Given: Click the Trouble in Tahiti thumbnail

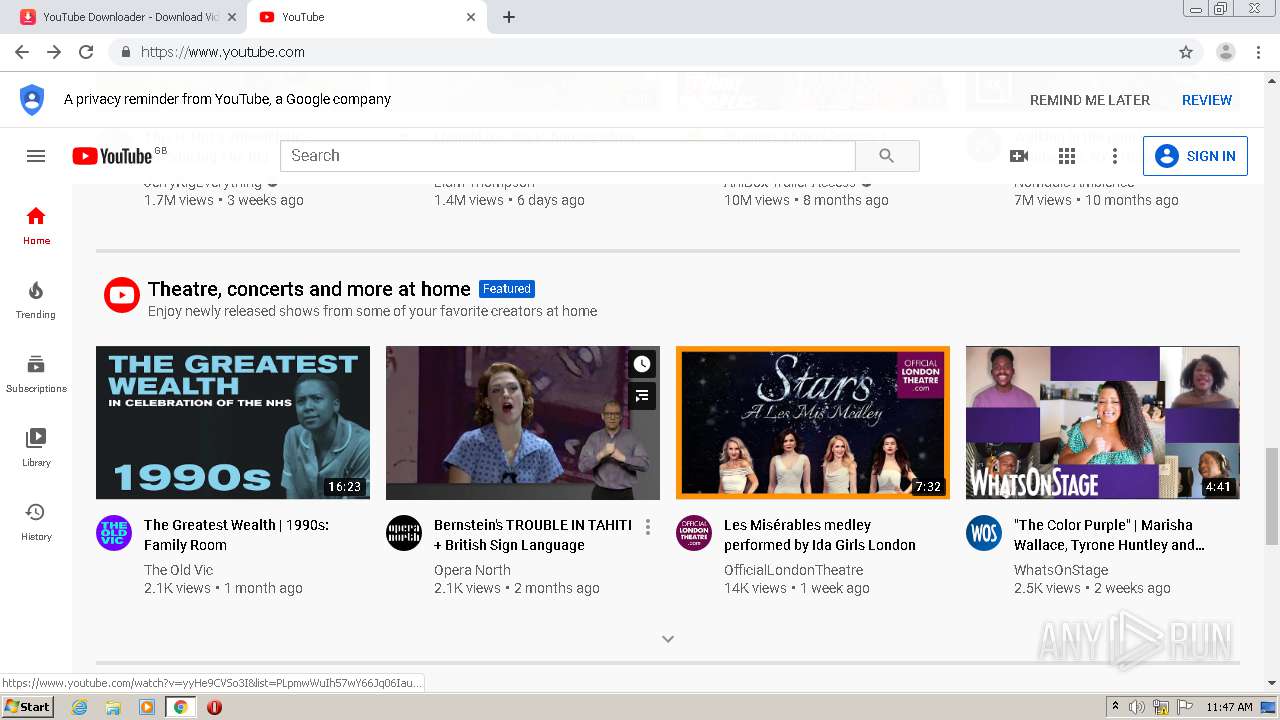Looking at the screenshot, I should point(523,423).
